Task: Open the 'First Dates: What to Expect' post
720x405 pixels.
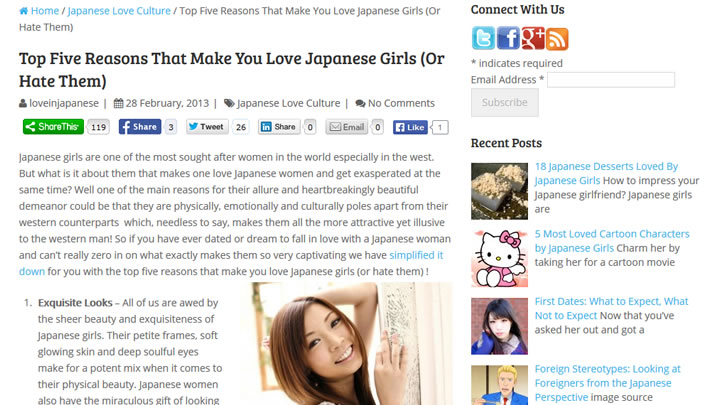Action: tap(611, 308)
